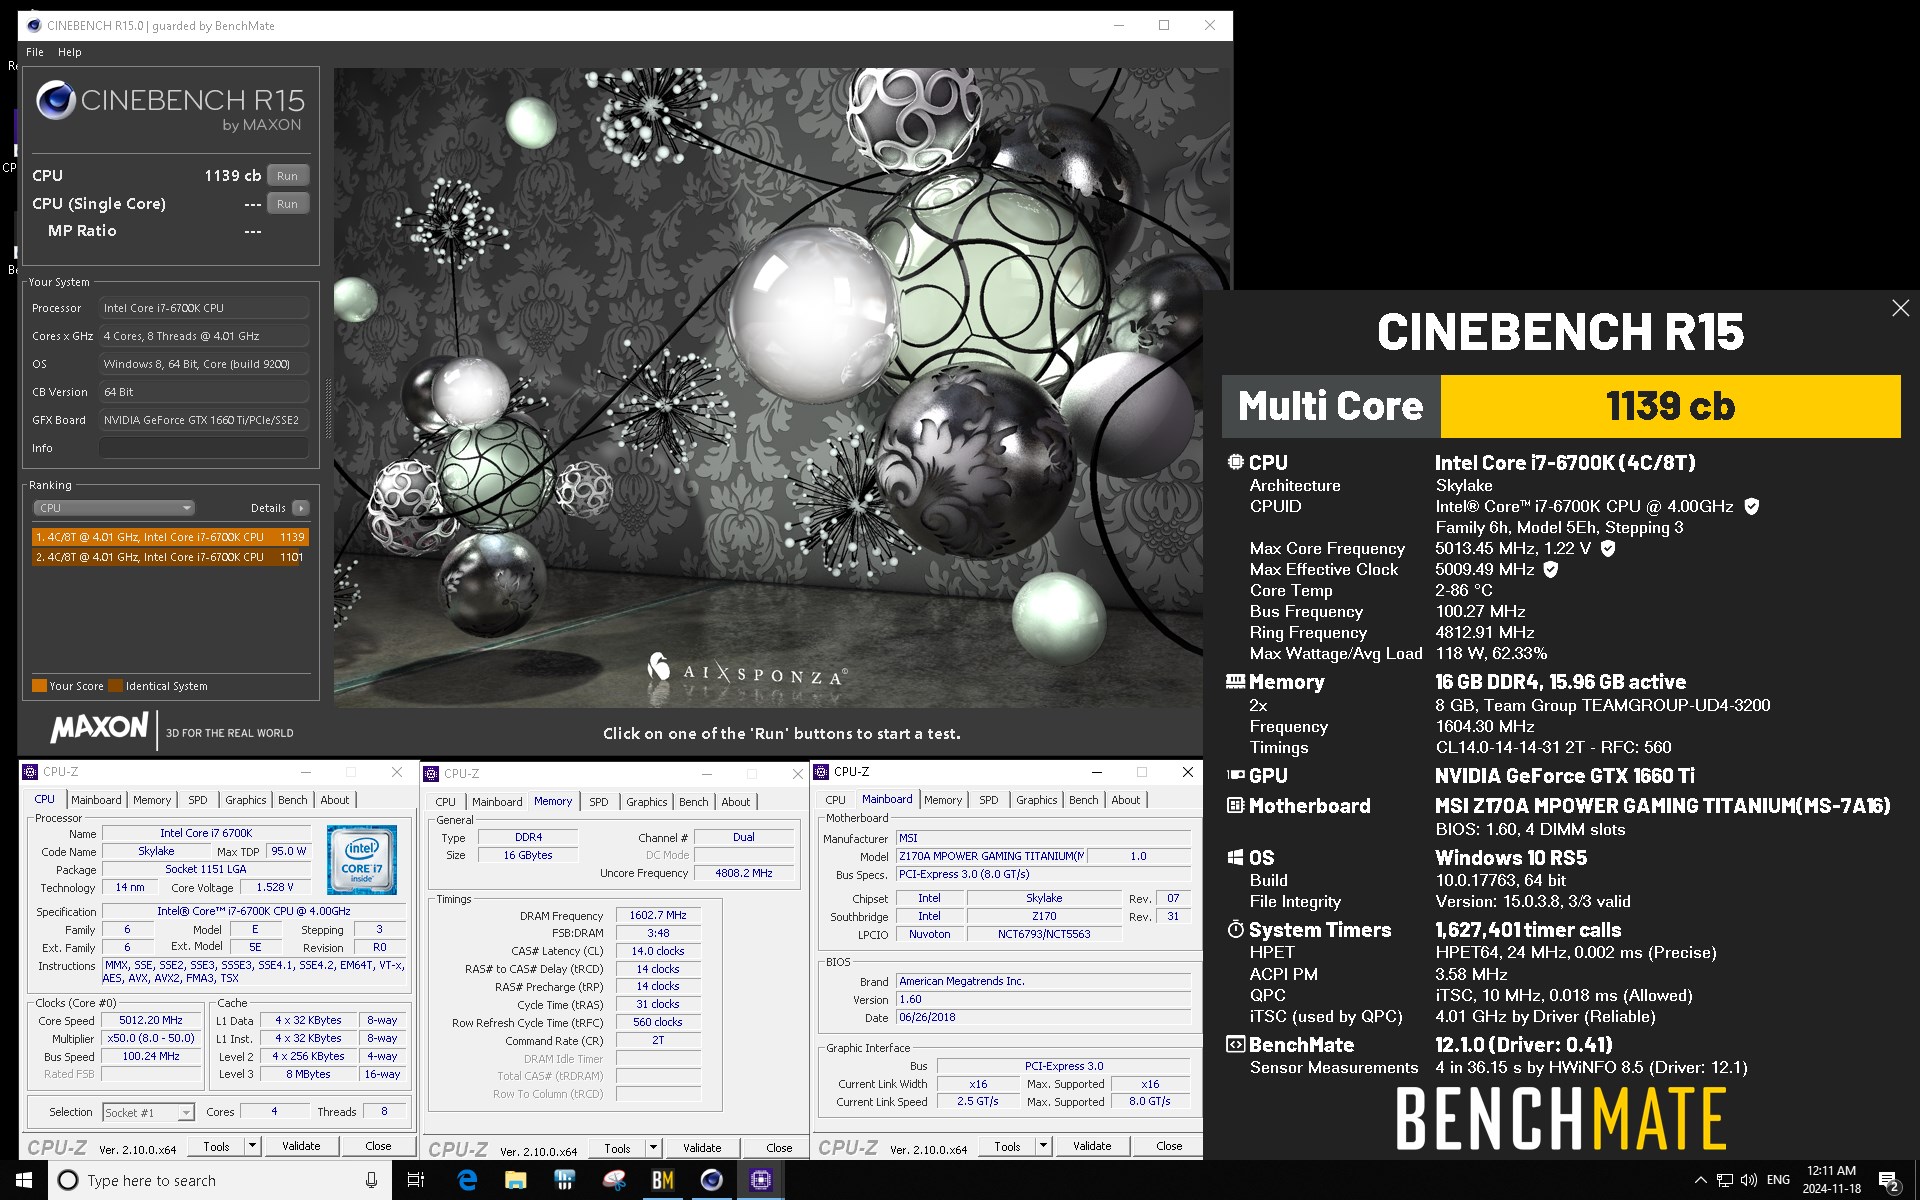Click the System Timers clock icon

pyautogui.click(x=1236, y=930)
